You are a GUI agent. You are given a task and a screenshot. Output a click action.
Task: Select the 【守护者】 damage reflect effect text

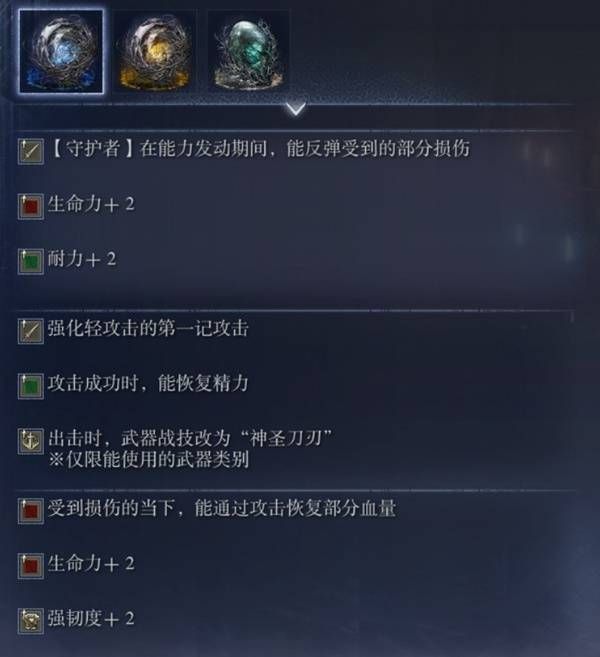260,149
